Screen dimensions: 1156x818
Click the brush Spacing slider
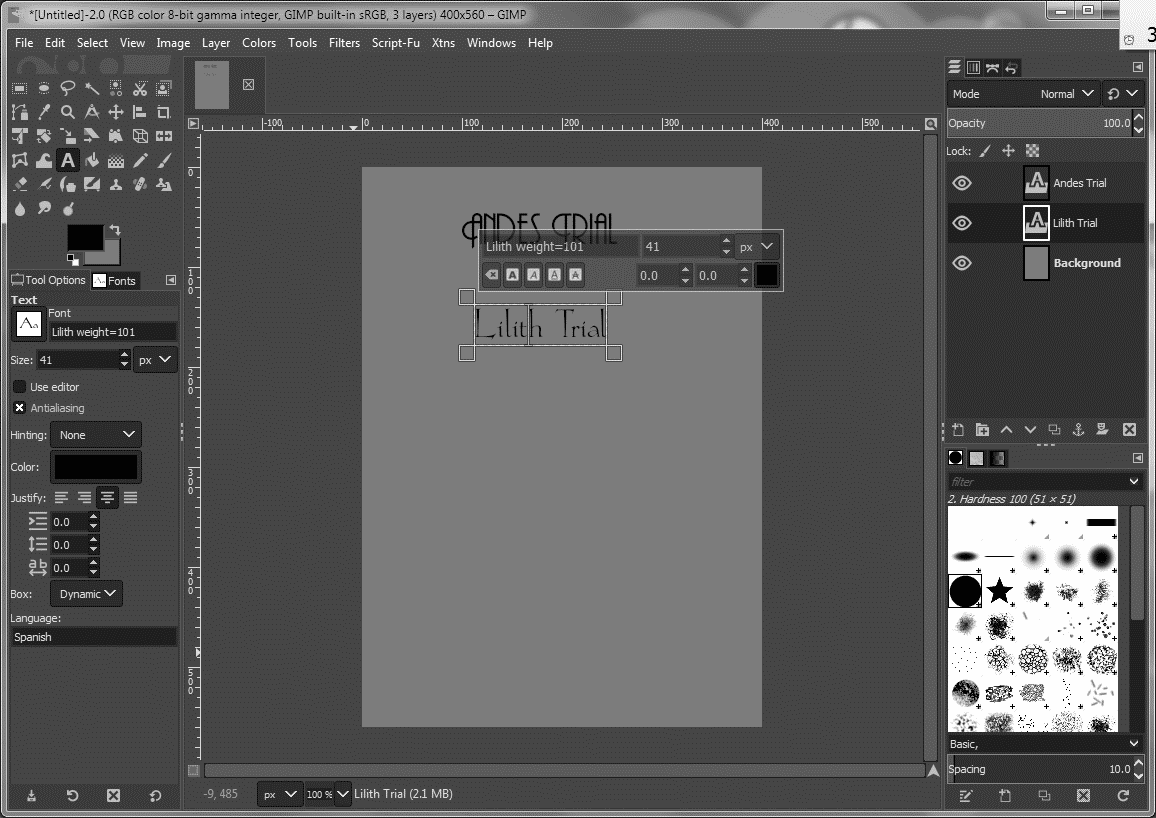coord(1039,769)
